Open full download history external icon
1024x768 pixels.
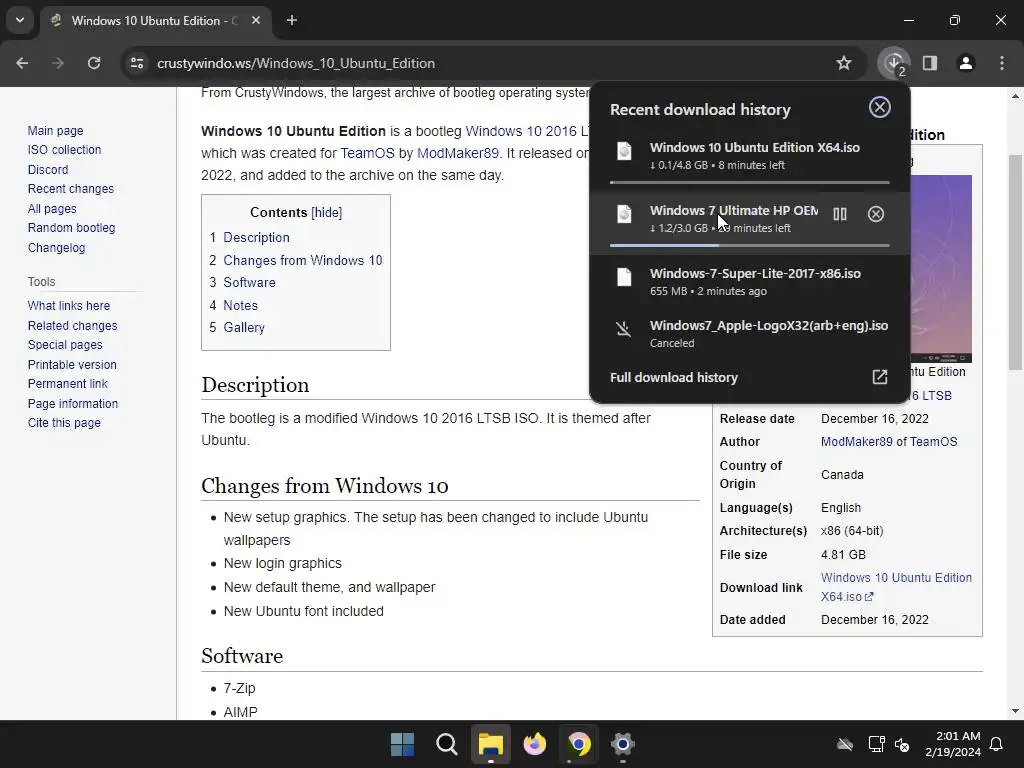(x=880, y=377)
